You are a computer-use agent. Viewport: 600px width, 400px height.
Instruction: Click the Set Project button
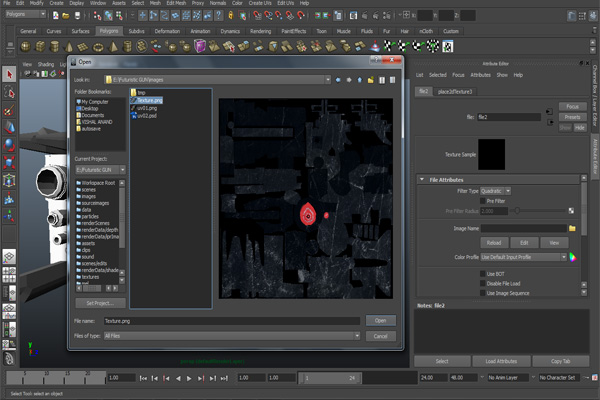point(100,303)
